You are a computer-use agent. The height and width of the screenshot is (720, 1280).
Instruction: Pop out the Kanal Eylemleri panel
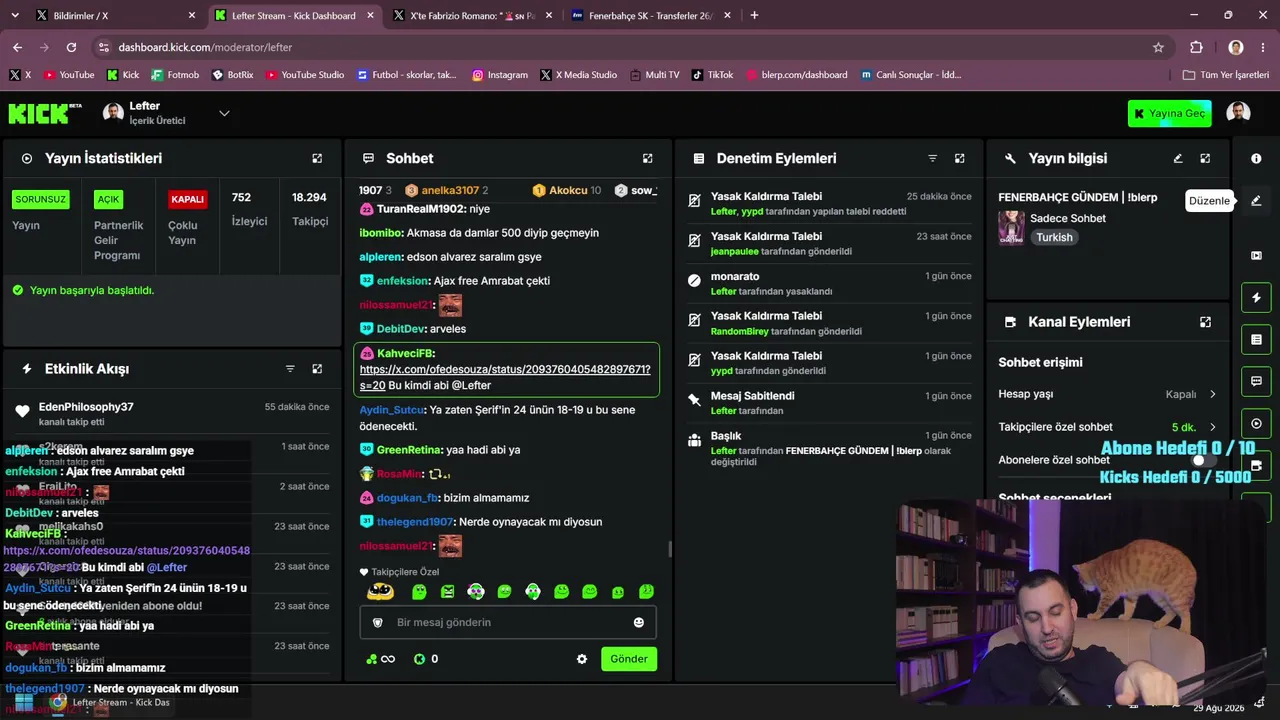click(1205, 322)
